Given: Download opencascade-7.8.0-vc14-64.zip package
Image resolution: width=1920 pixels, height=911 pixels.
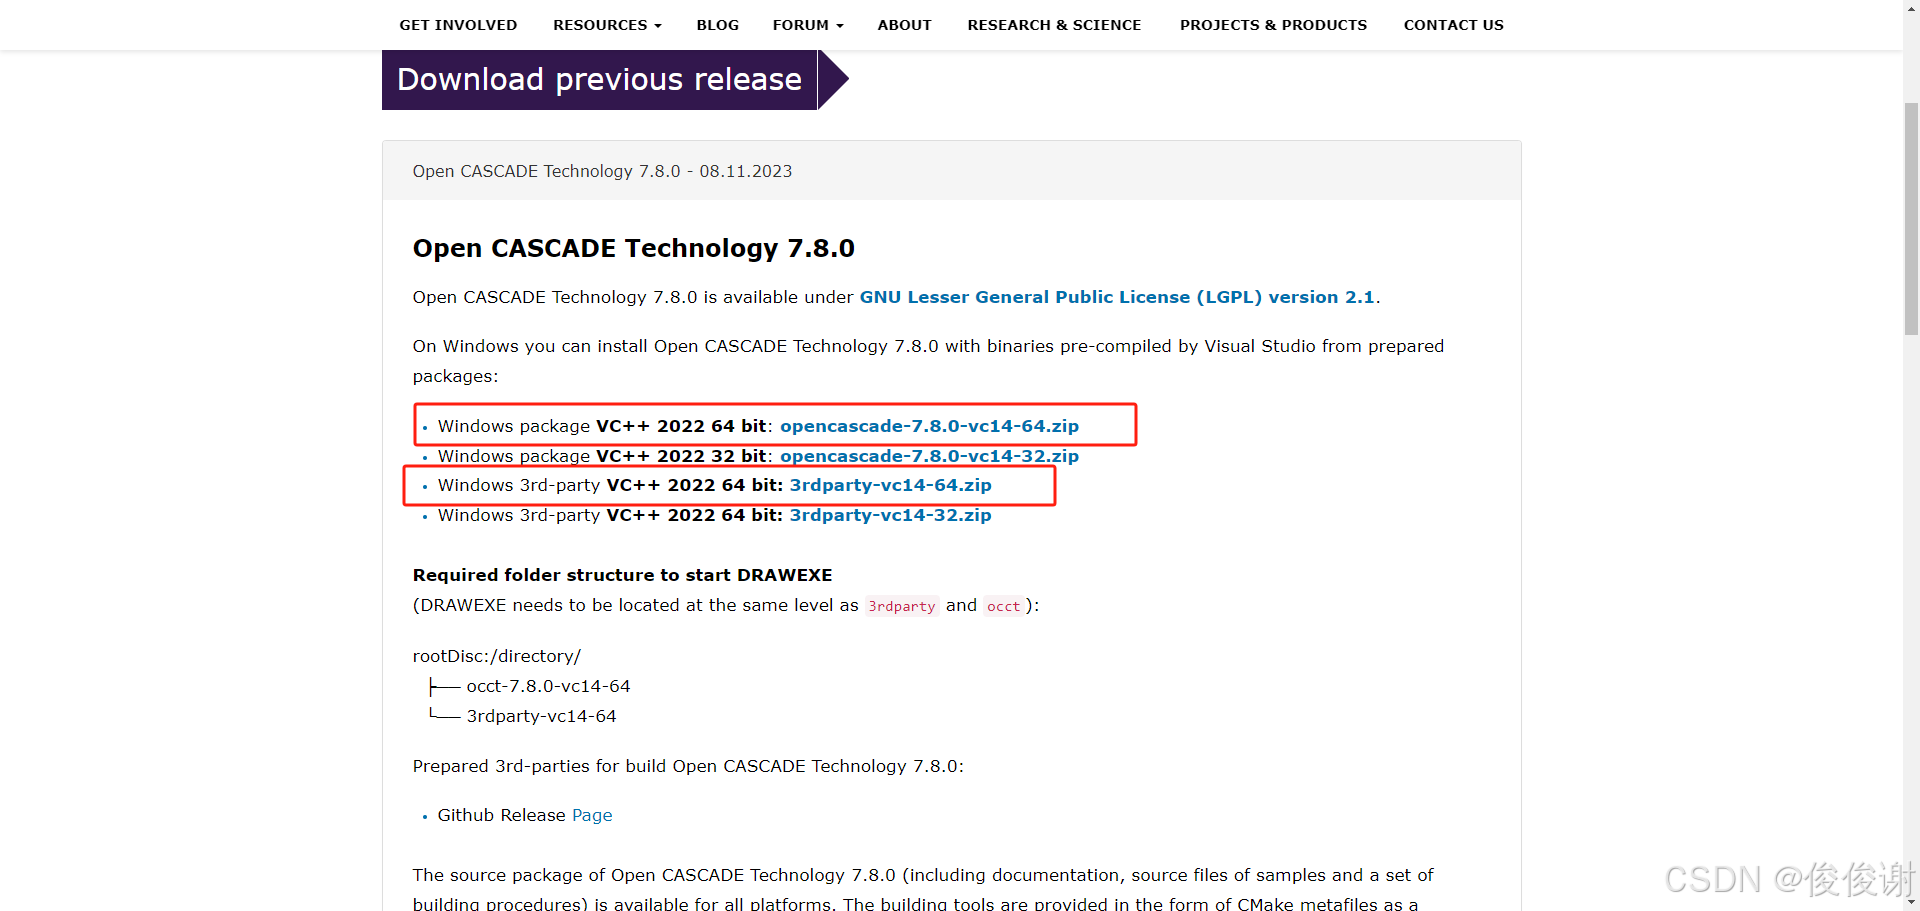Looking at the screenshot, I should click(929, 425).
